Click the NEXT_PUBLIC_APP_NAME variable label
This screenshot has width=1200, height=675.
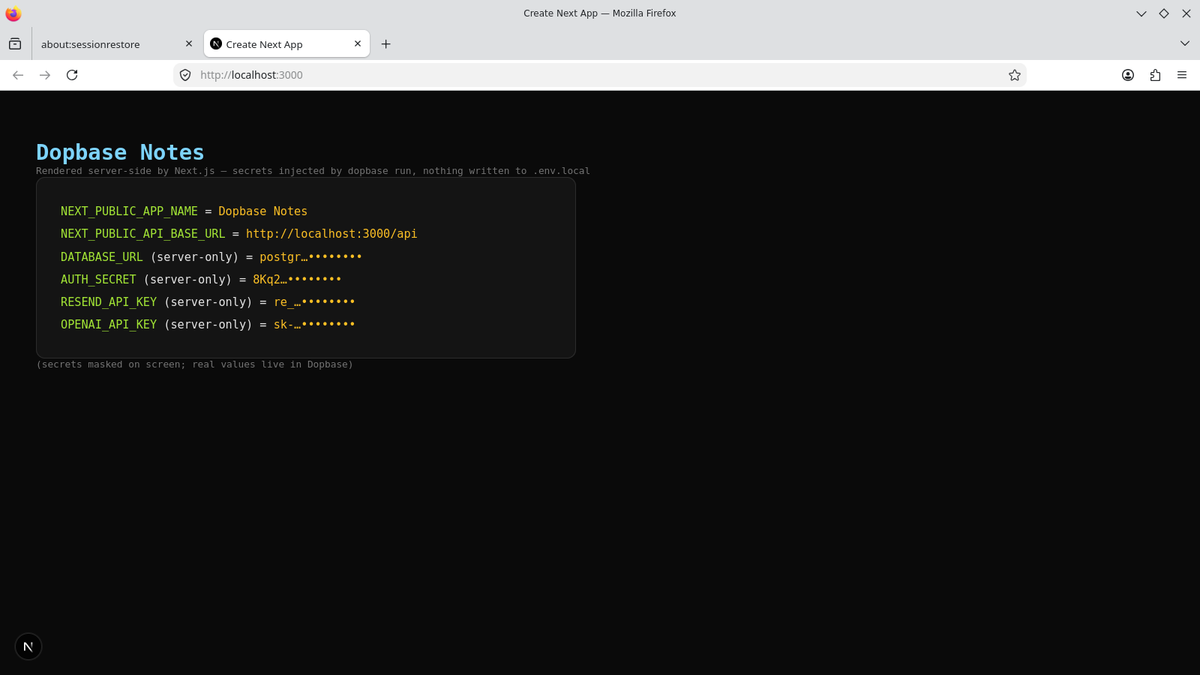(129, 211)
